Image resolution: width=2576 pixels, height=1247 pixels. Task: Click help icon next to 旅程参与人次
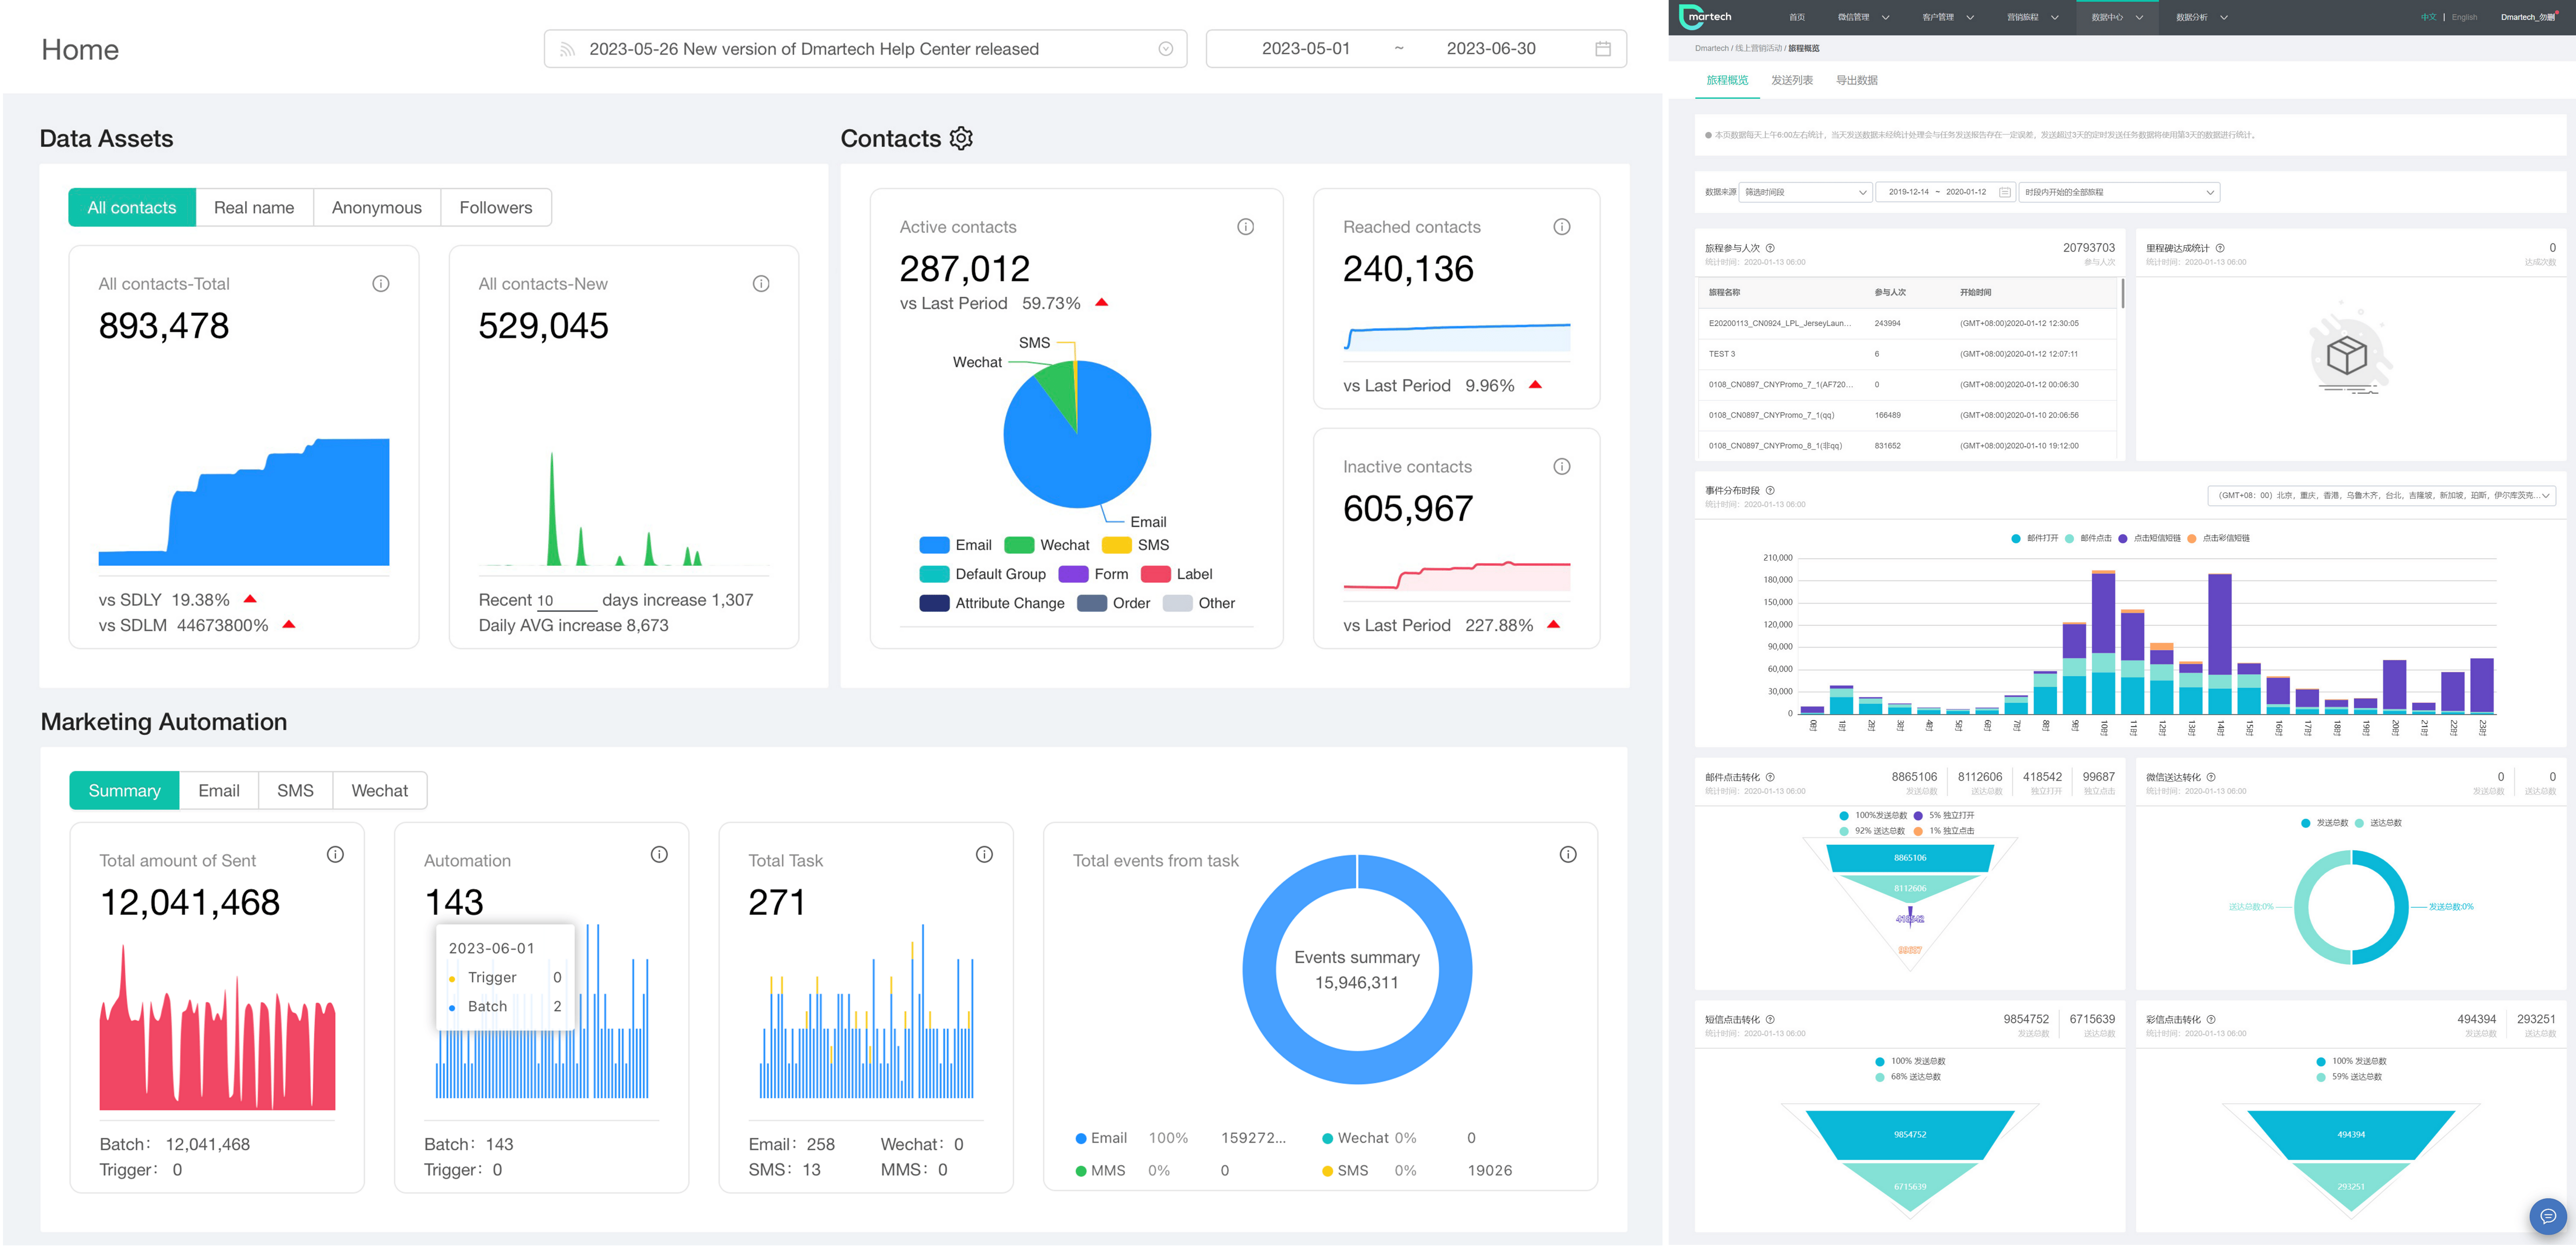point(1770,248)
